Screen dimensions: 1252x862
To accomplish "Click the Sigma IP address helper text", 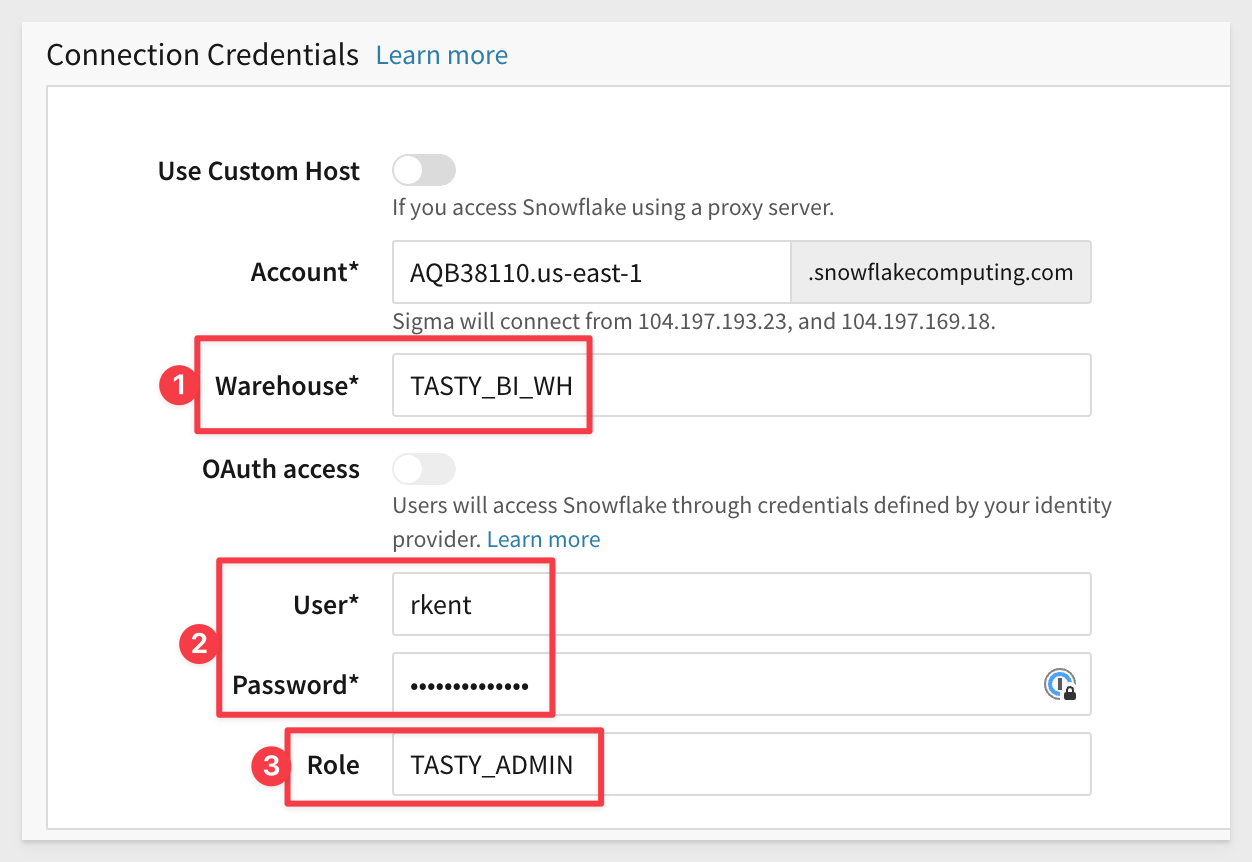I will click(x=694, y=322).
